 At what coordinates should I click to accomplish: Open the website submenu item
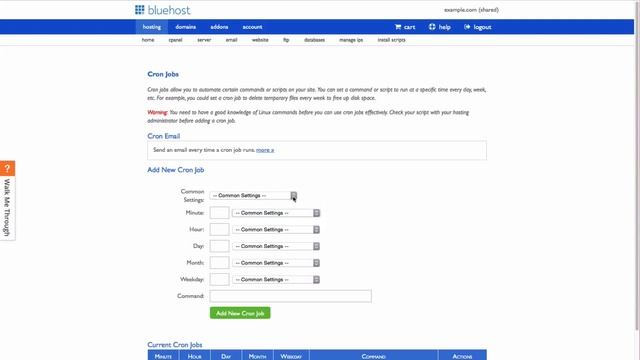tap(260, 40)
